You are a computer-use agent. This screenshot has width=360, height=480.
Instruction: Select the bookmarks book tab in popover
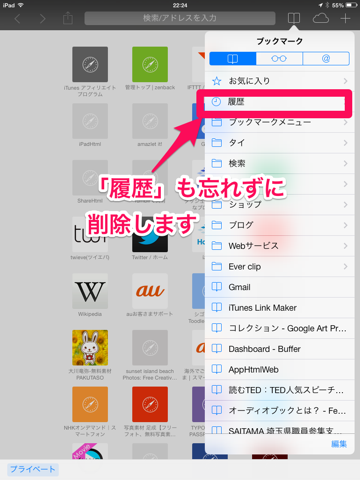coord(233,59)
